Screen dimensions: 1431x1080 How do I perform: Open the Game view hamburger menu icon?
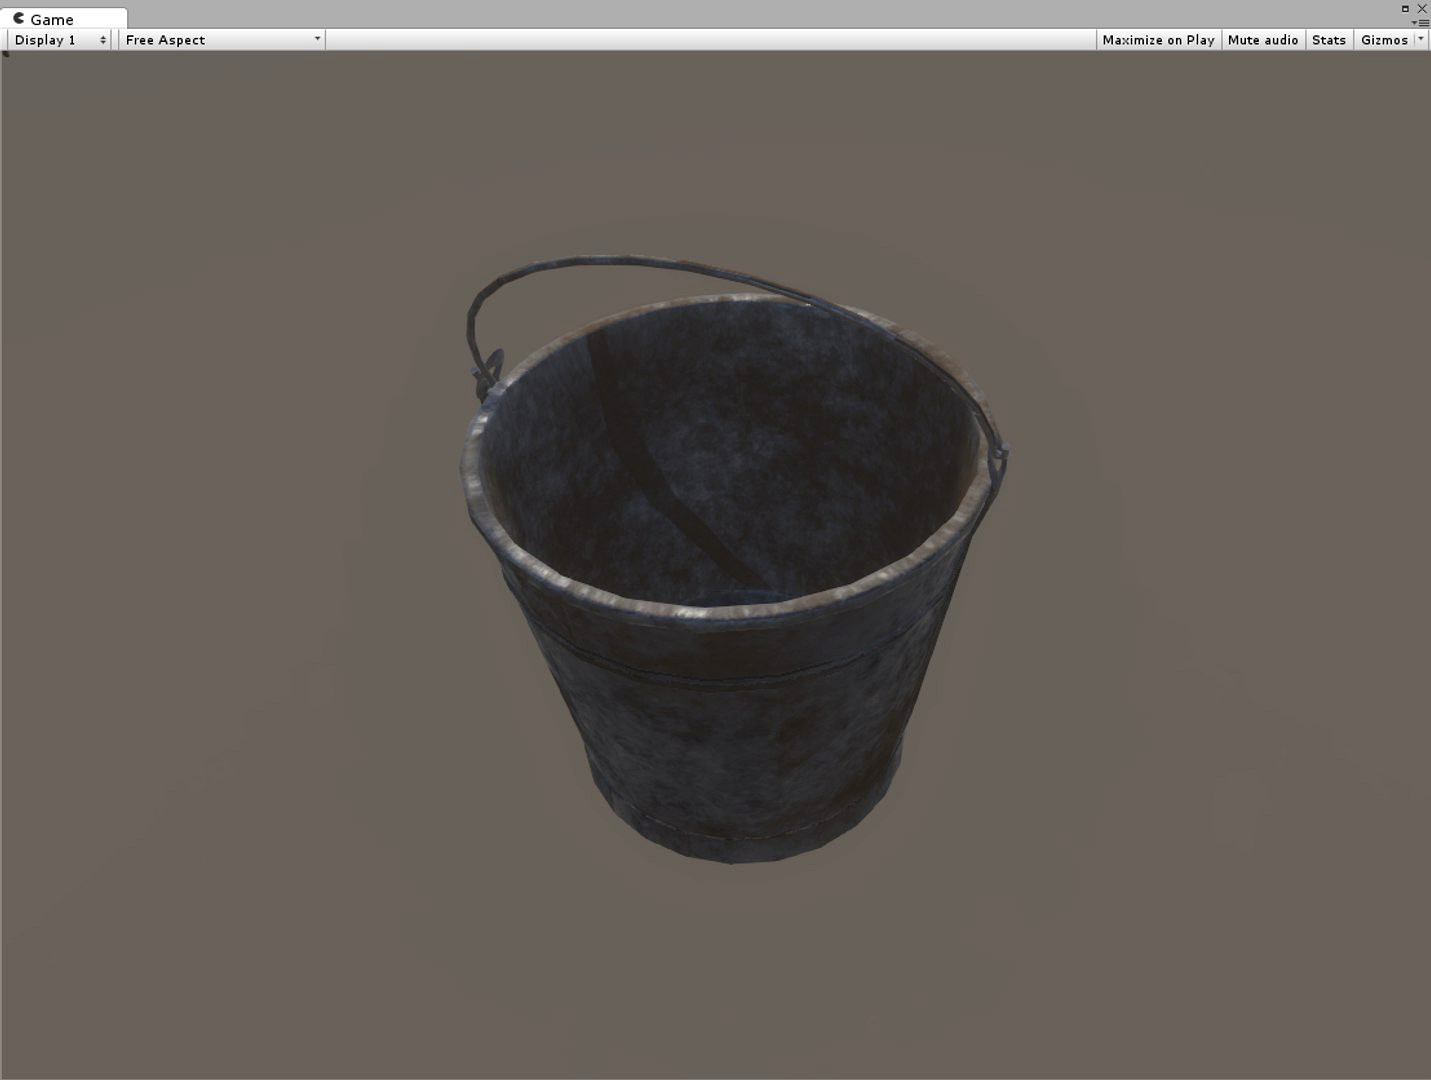1424,22
